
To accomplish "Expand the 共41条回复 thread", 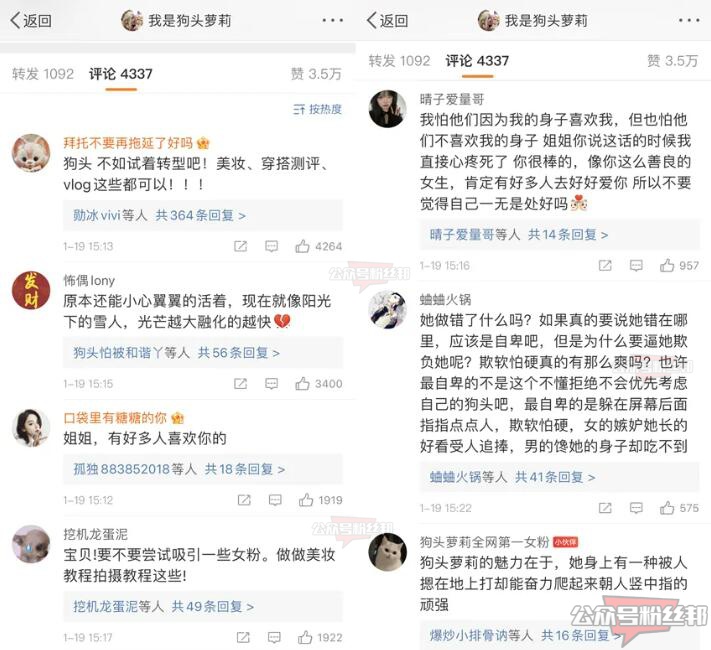I will [x=555, y=477].
